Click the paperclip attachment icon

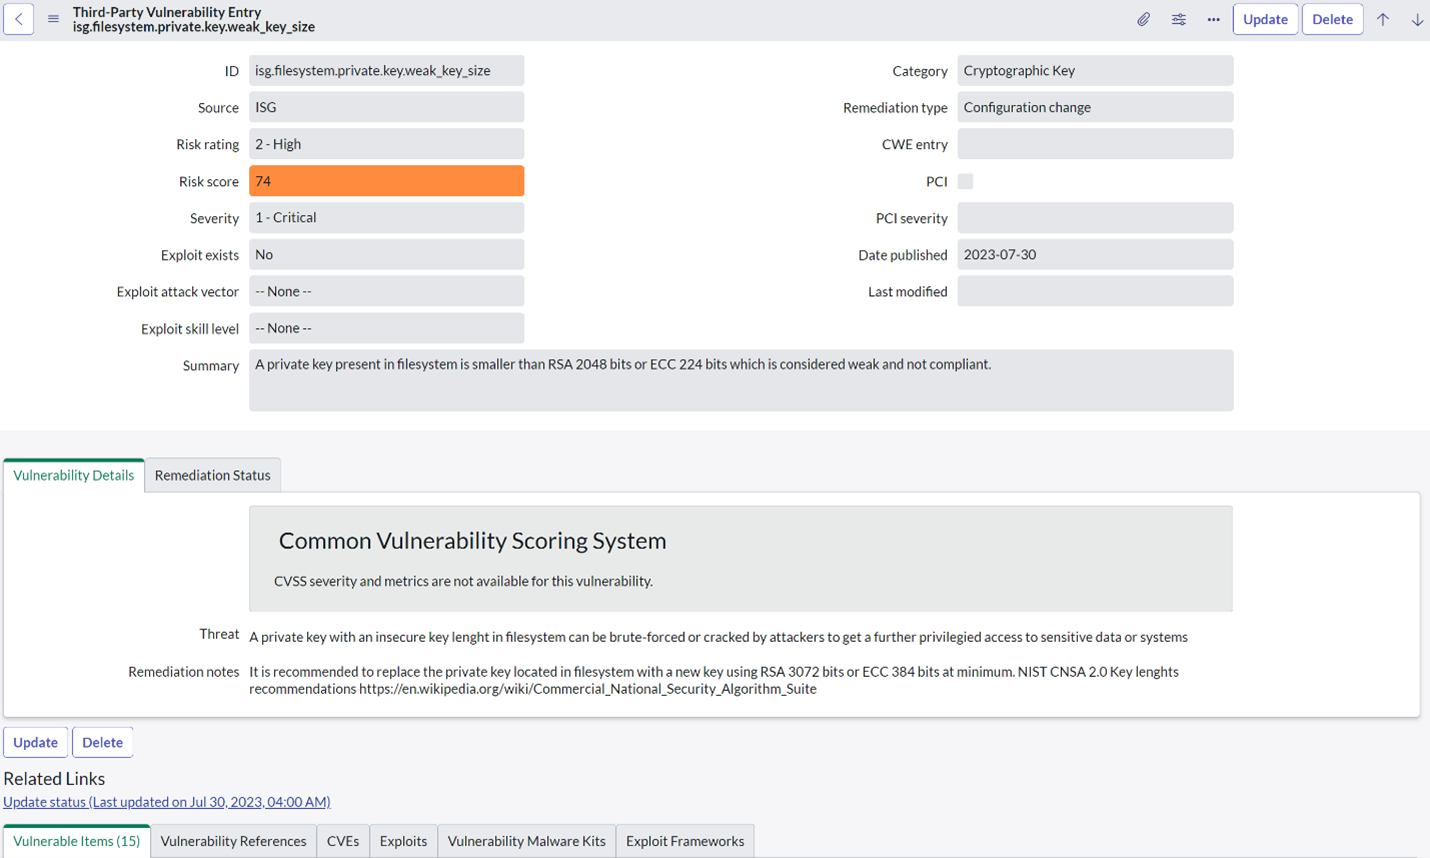pos(1143,18)
